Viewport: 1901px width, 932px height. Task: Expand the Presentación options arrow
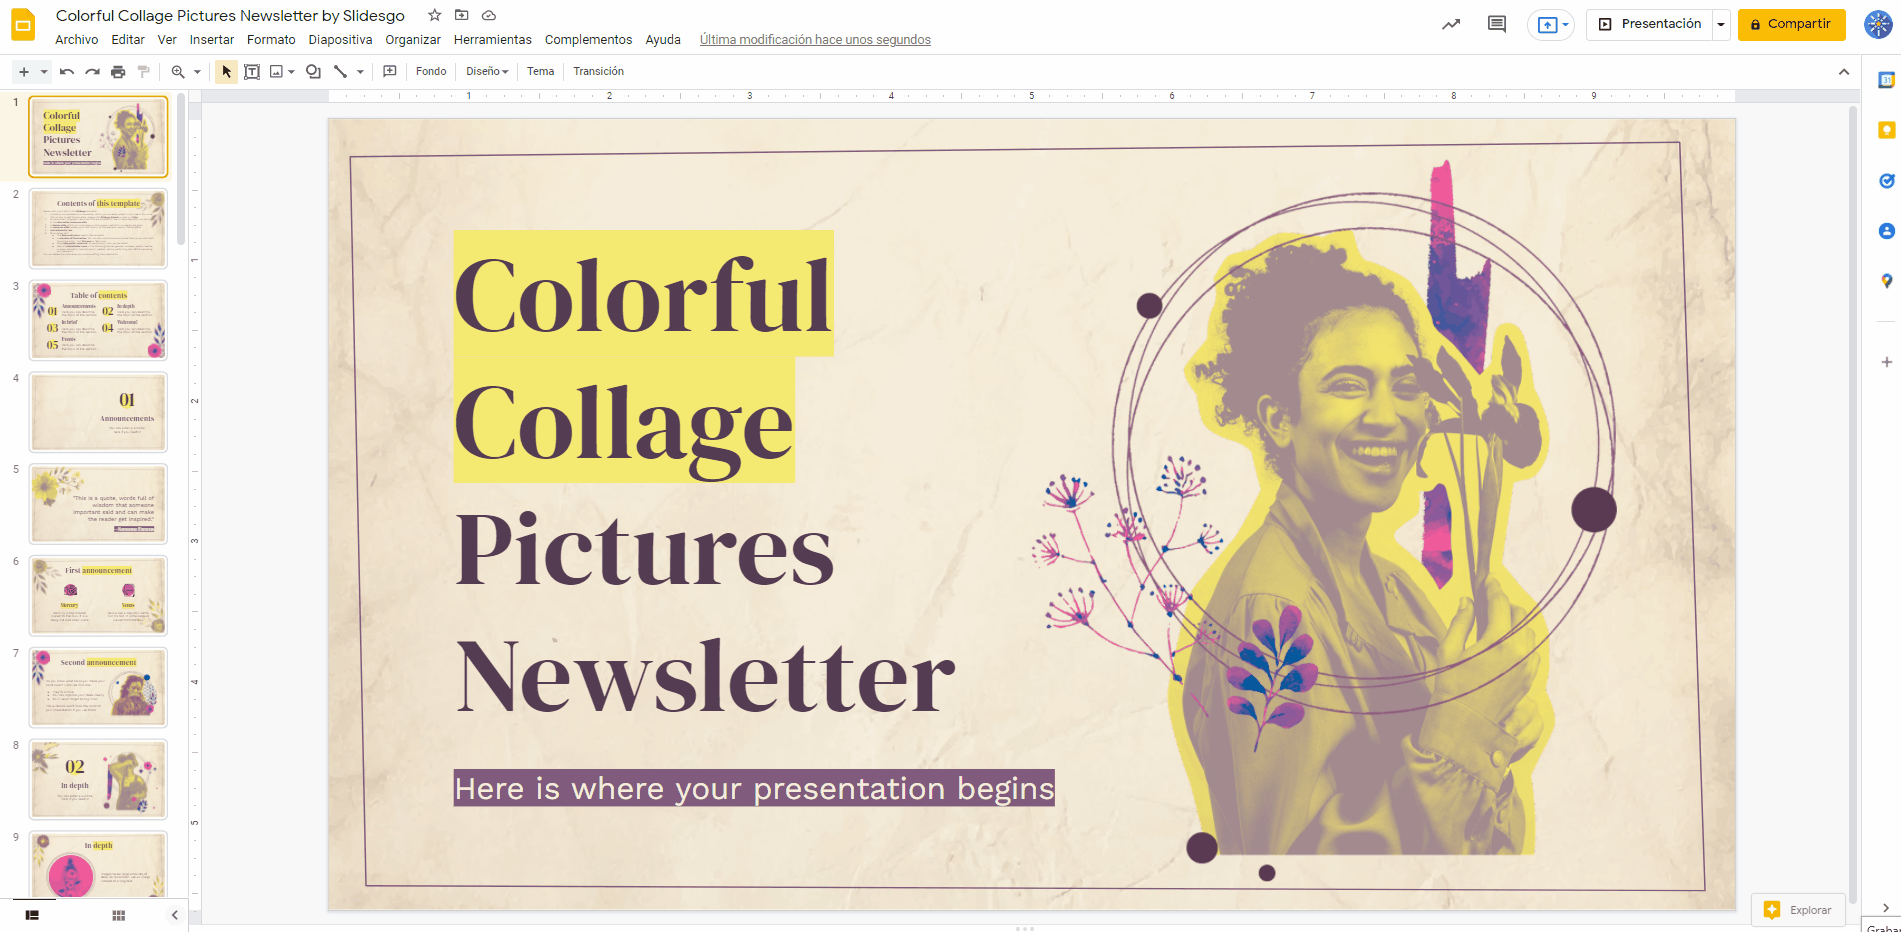click(1721, 24)
